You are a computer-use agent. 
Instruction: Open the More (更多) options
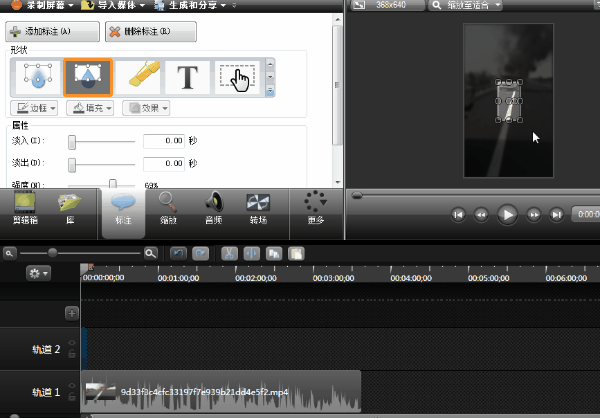(x=316, y=208)
